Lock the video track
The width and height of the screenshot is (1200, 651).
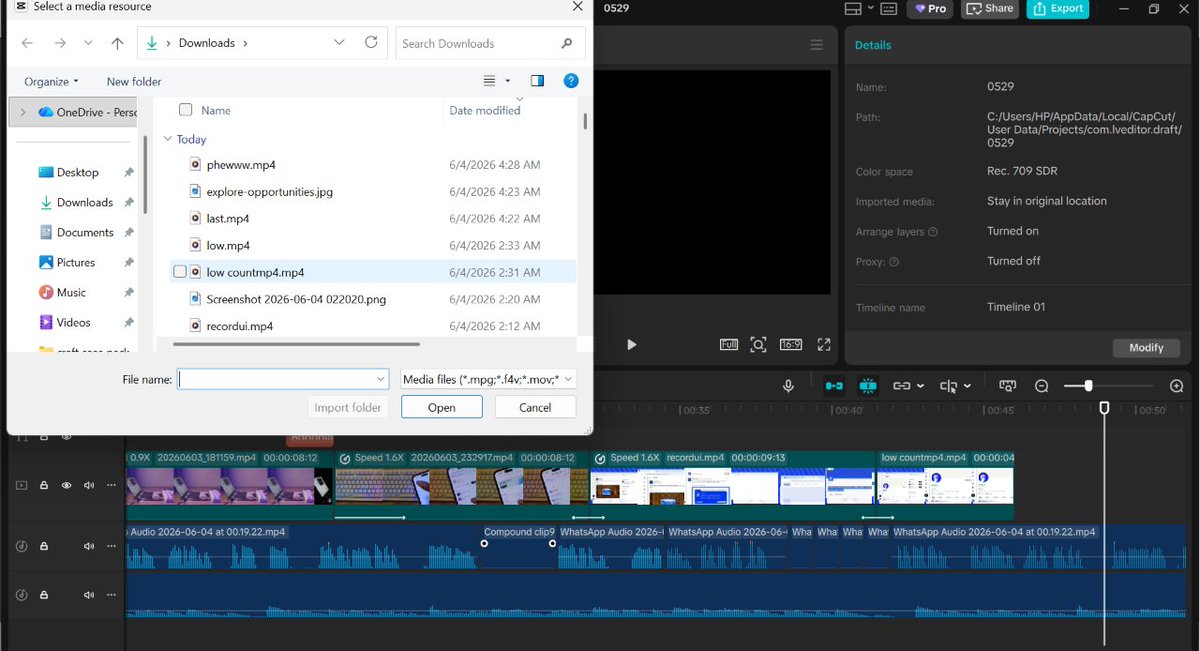[x=44, y=485]
